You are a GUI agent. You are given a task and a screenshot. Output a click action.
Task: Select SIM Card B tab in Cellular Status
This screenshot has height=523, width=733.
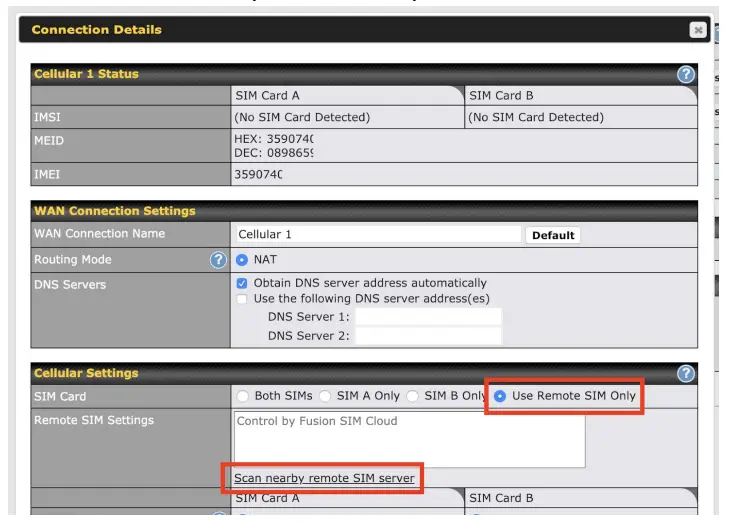581,95
